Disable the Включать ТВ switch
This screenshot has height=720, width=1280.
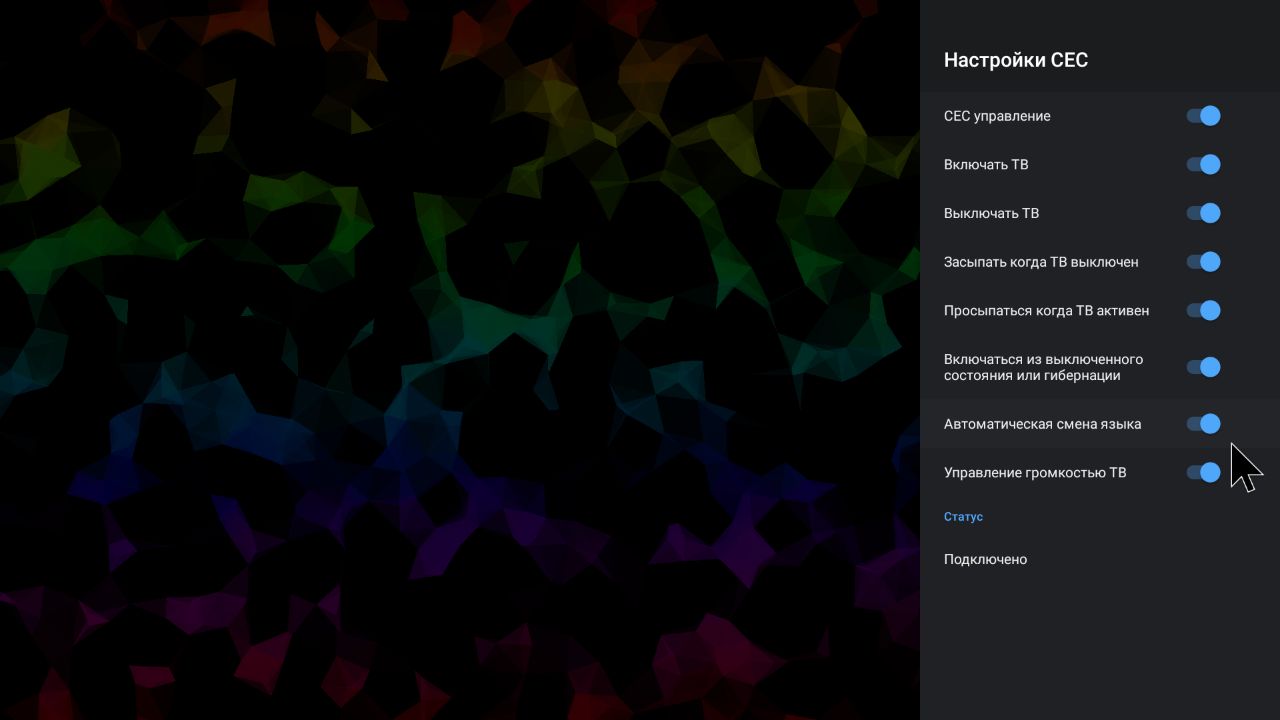(1203, 164)
